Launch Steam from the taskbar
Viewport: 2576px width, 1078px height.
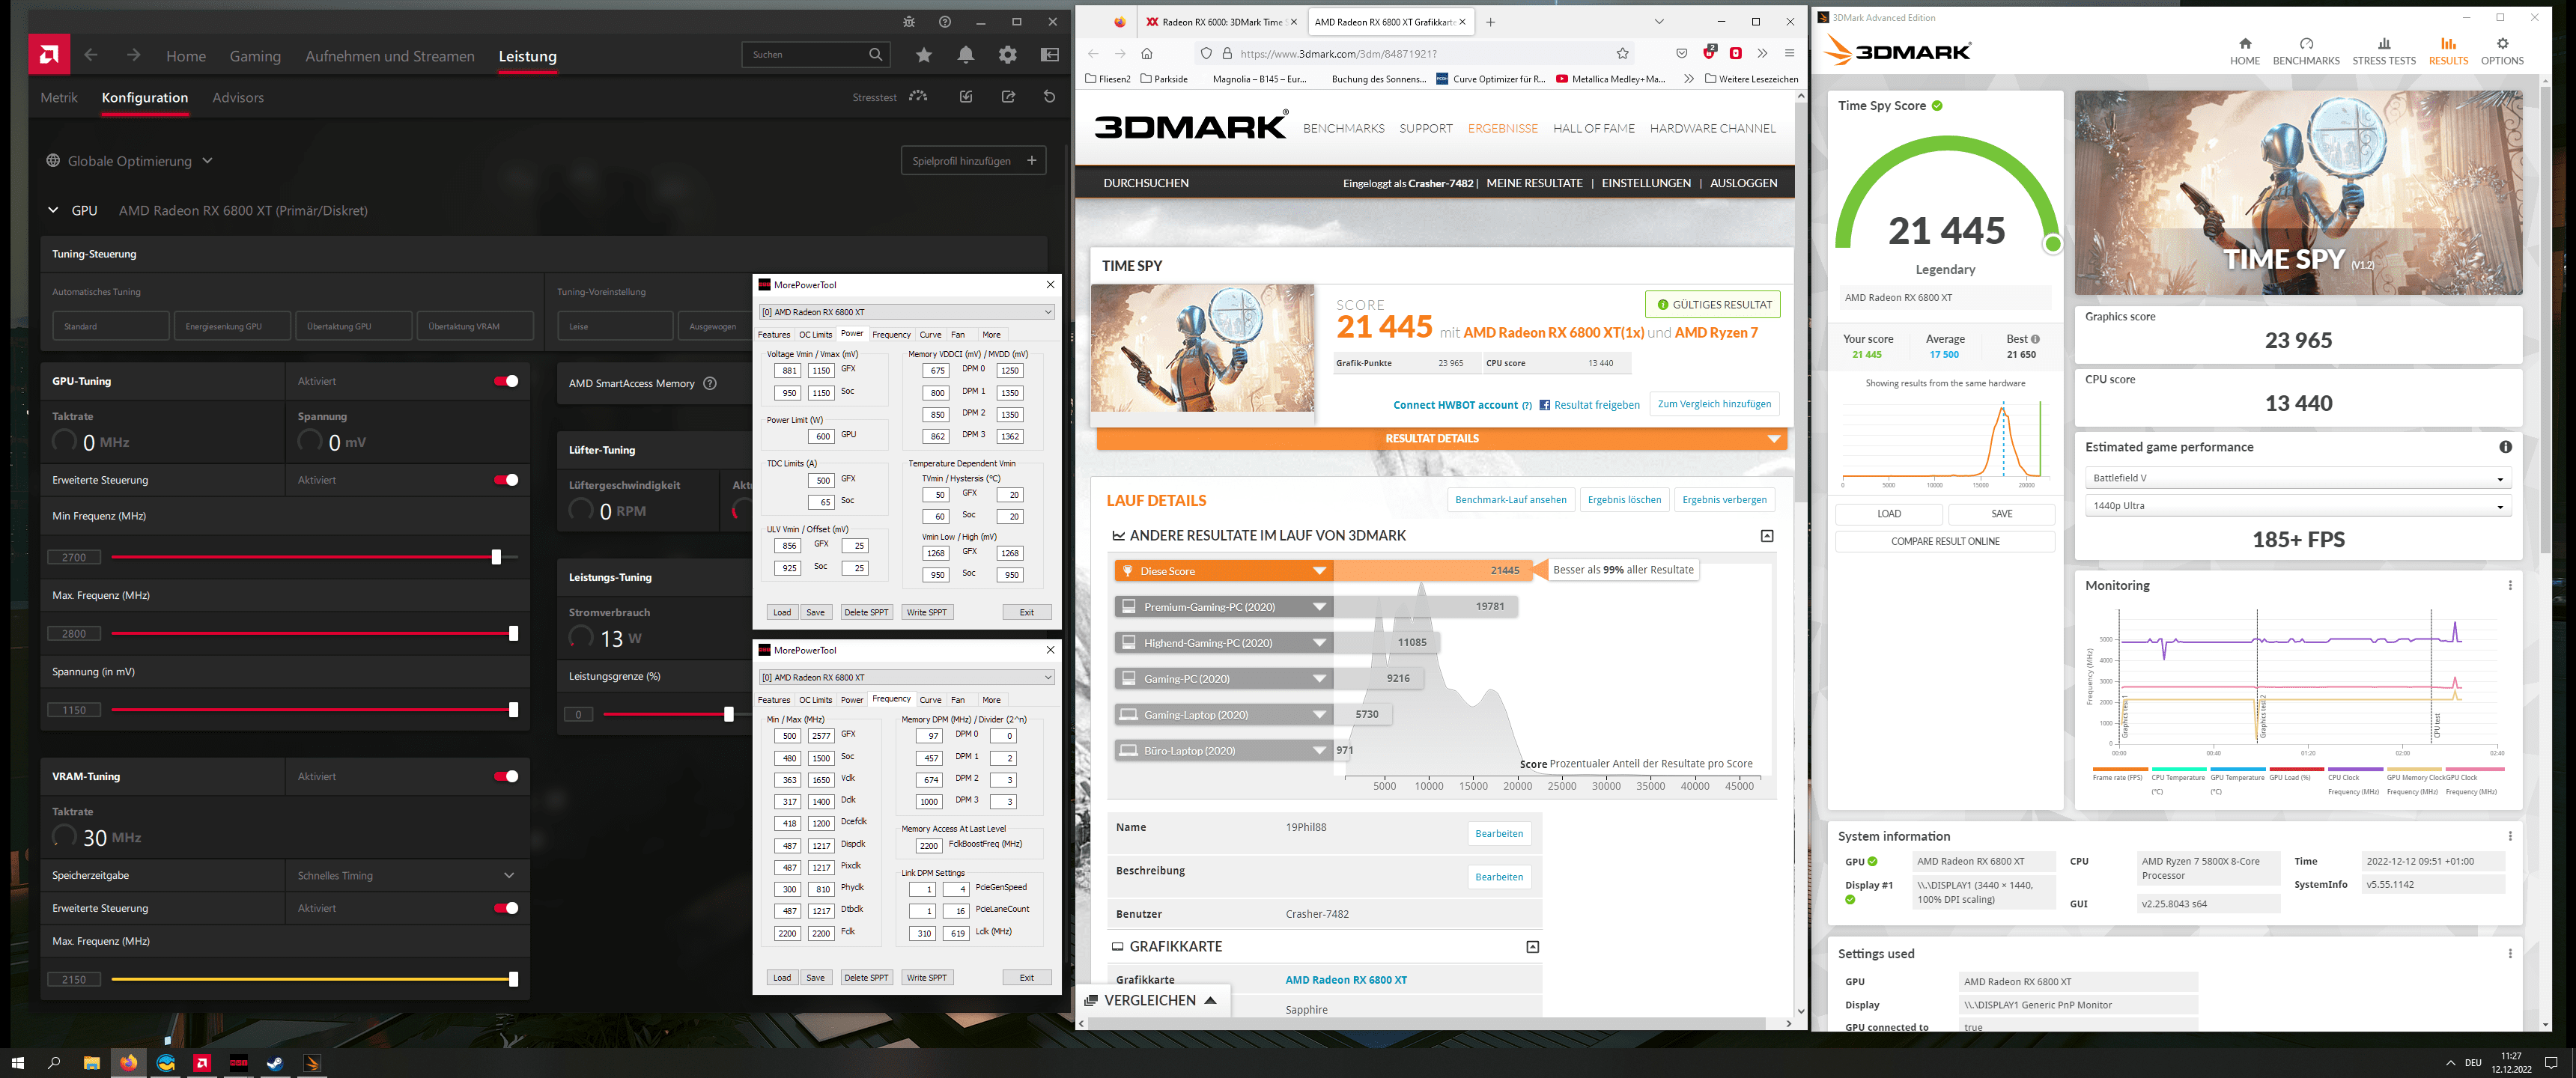pos(275,1063)
